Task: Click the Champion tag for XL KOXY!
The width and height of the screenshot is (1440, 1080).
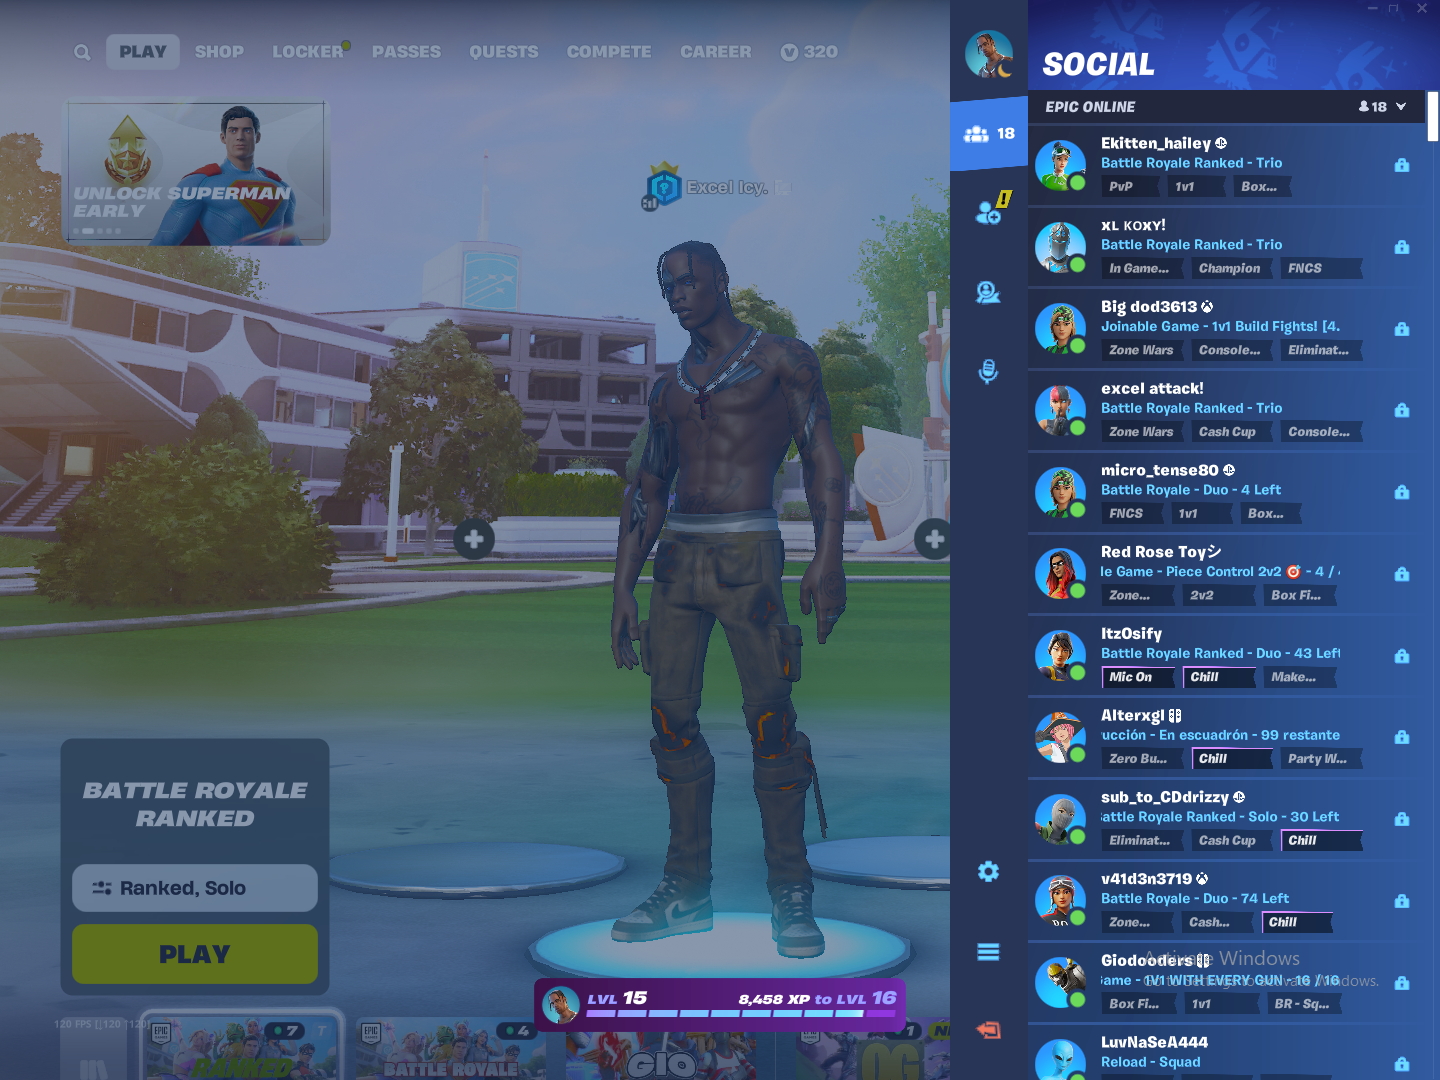Action: click(1230, 268)
